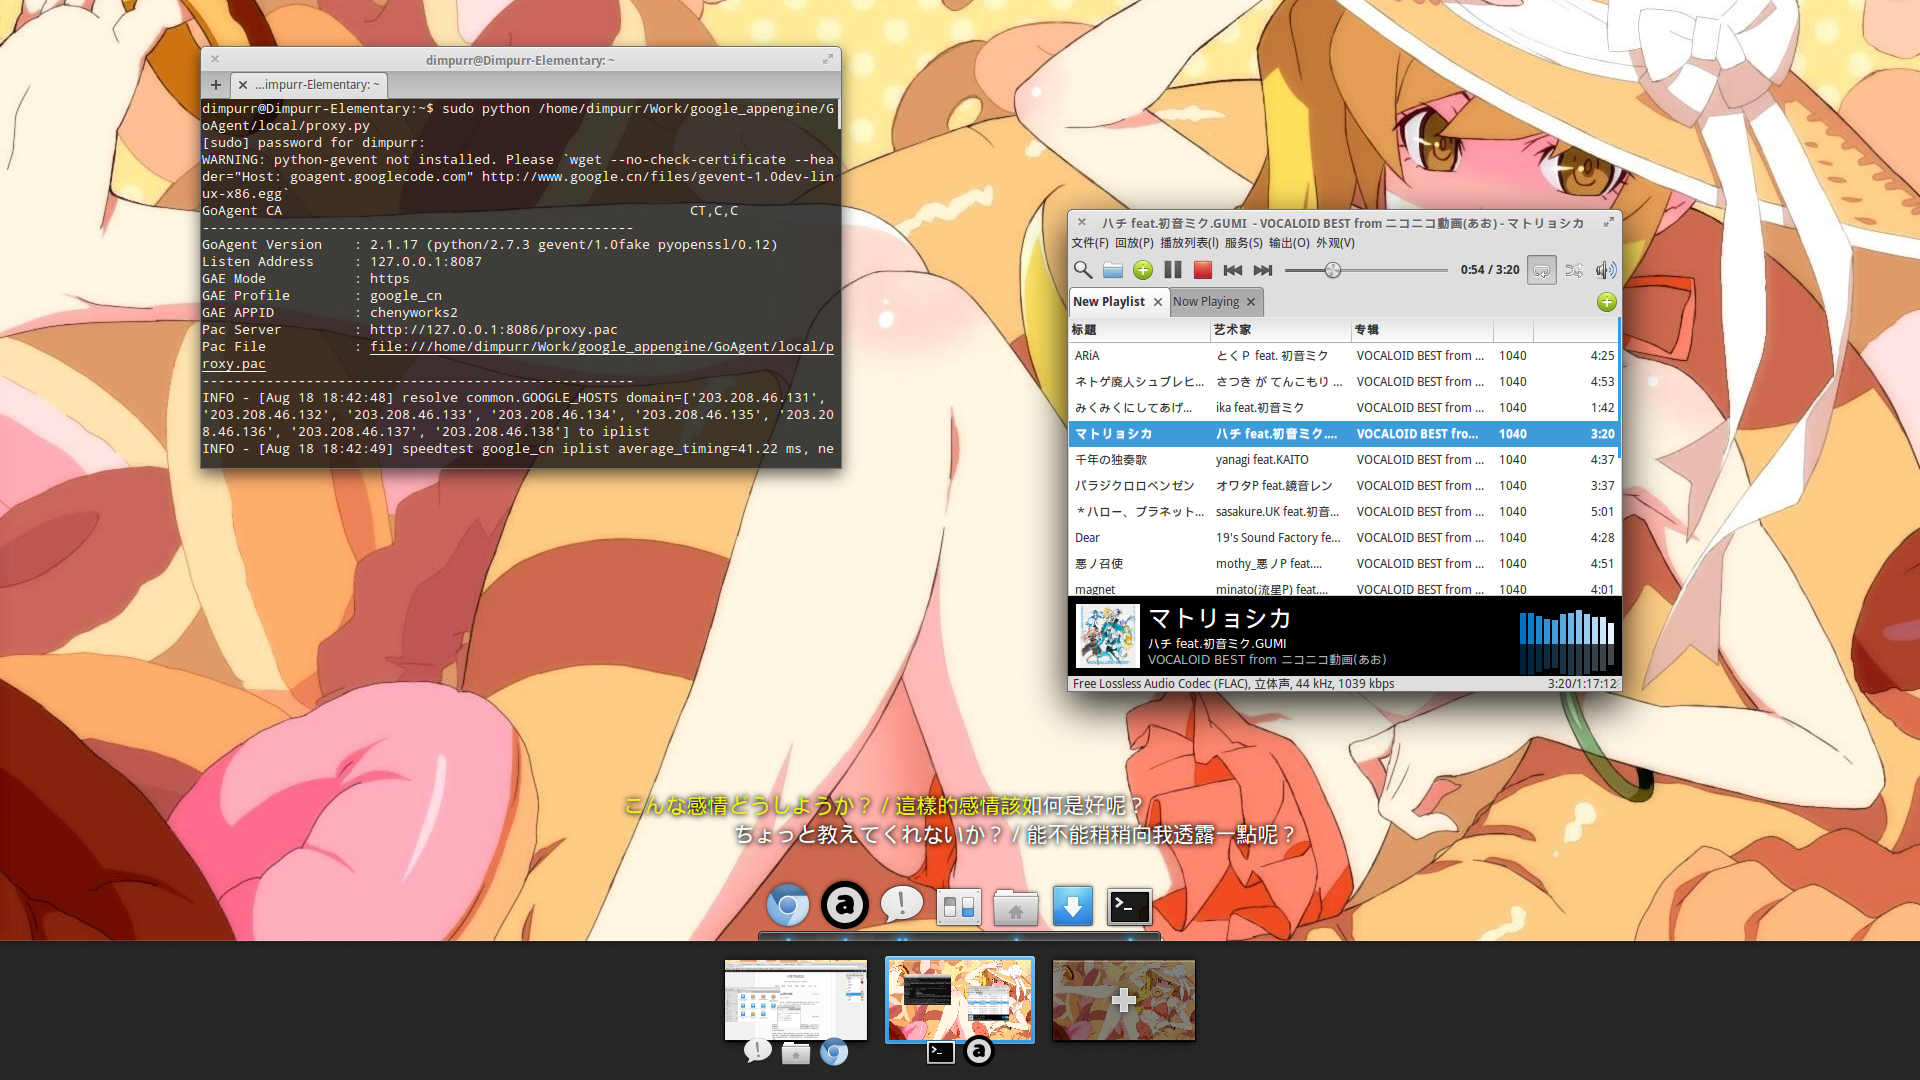Select the track 千年の独奏歌

pos(1111,460)
